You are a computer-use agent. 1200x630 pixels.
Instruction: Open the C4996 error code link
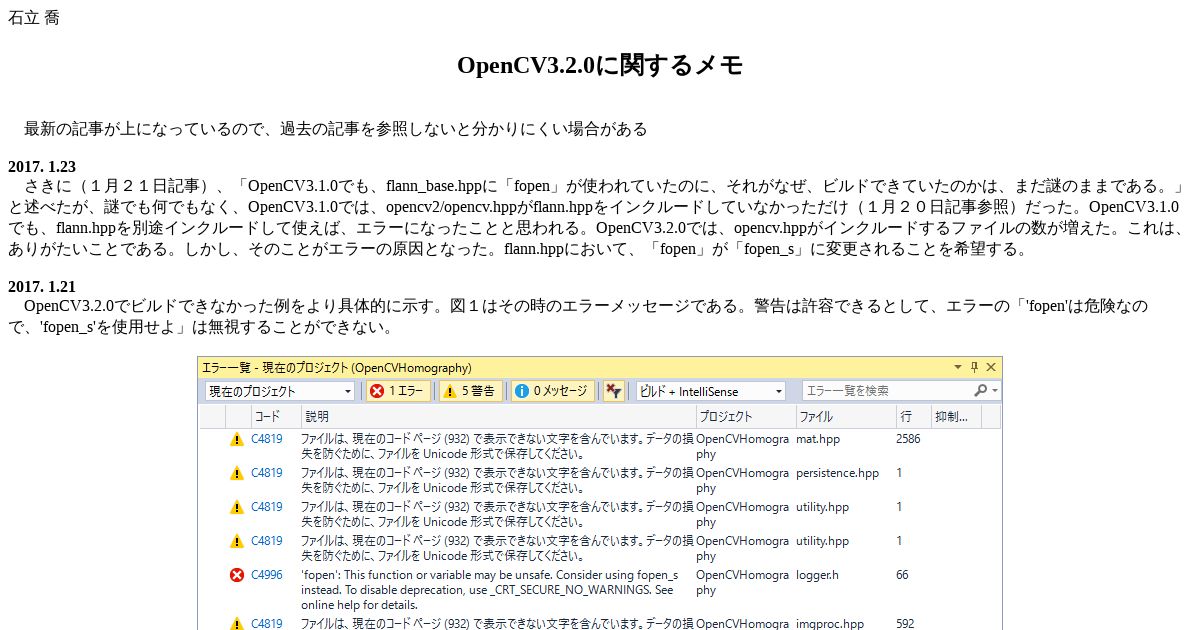pyautogui.click(x=266, y=575)
